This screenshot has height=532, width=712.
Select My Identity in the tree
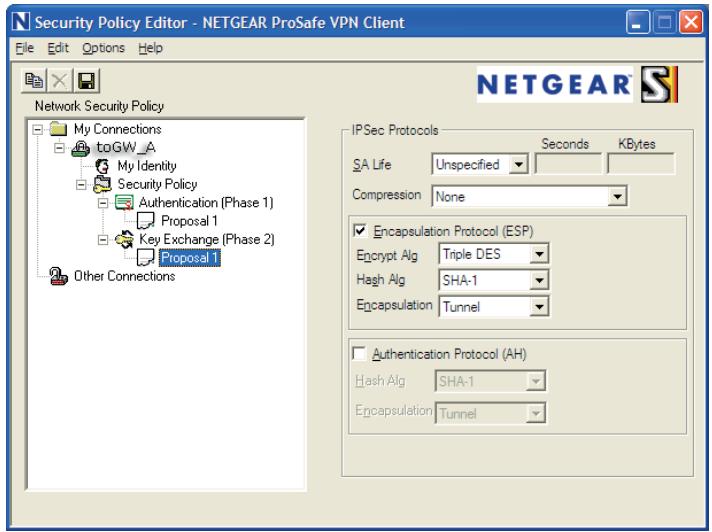tap(147, 166)
